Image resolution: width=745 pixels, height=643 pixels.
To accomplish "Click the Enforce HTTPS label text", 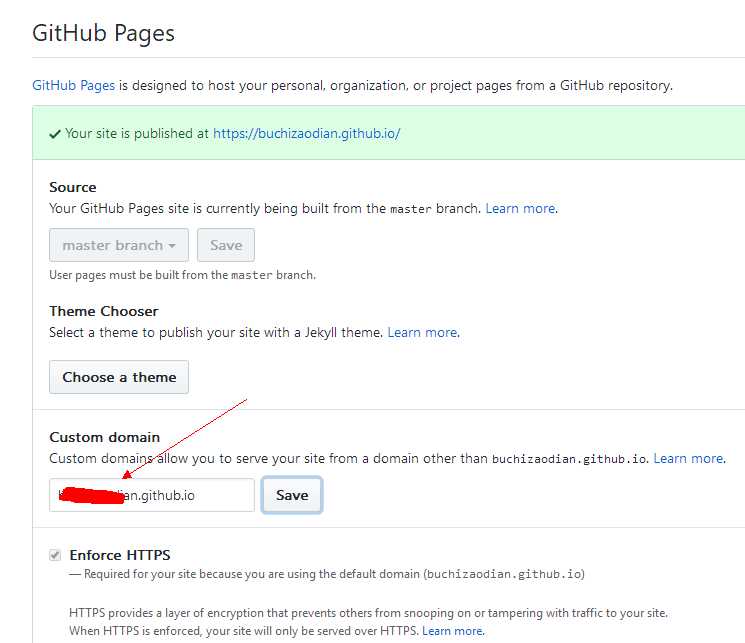I will pyautogui.click(x=120, y=555).
